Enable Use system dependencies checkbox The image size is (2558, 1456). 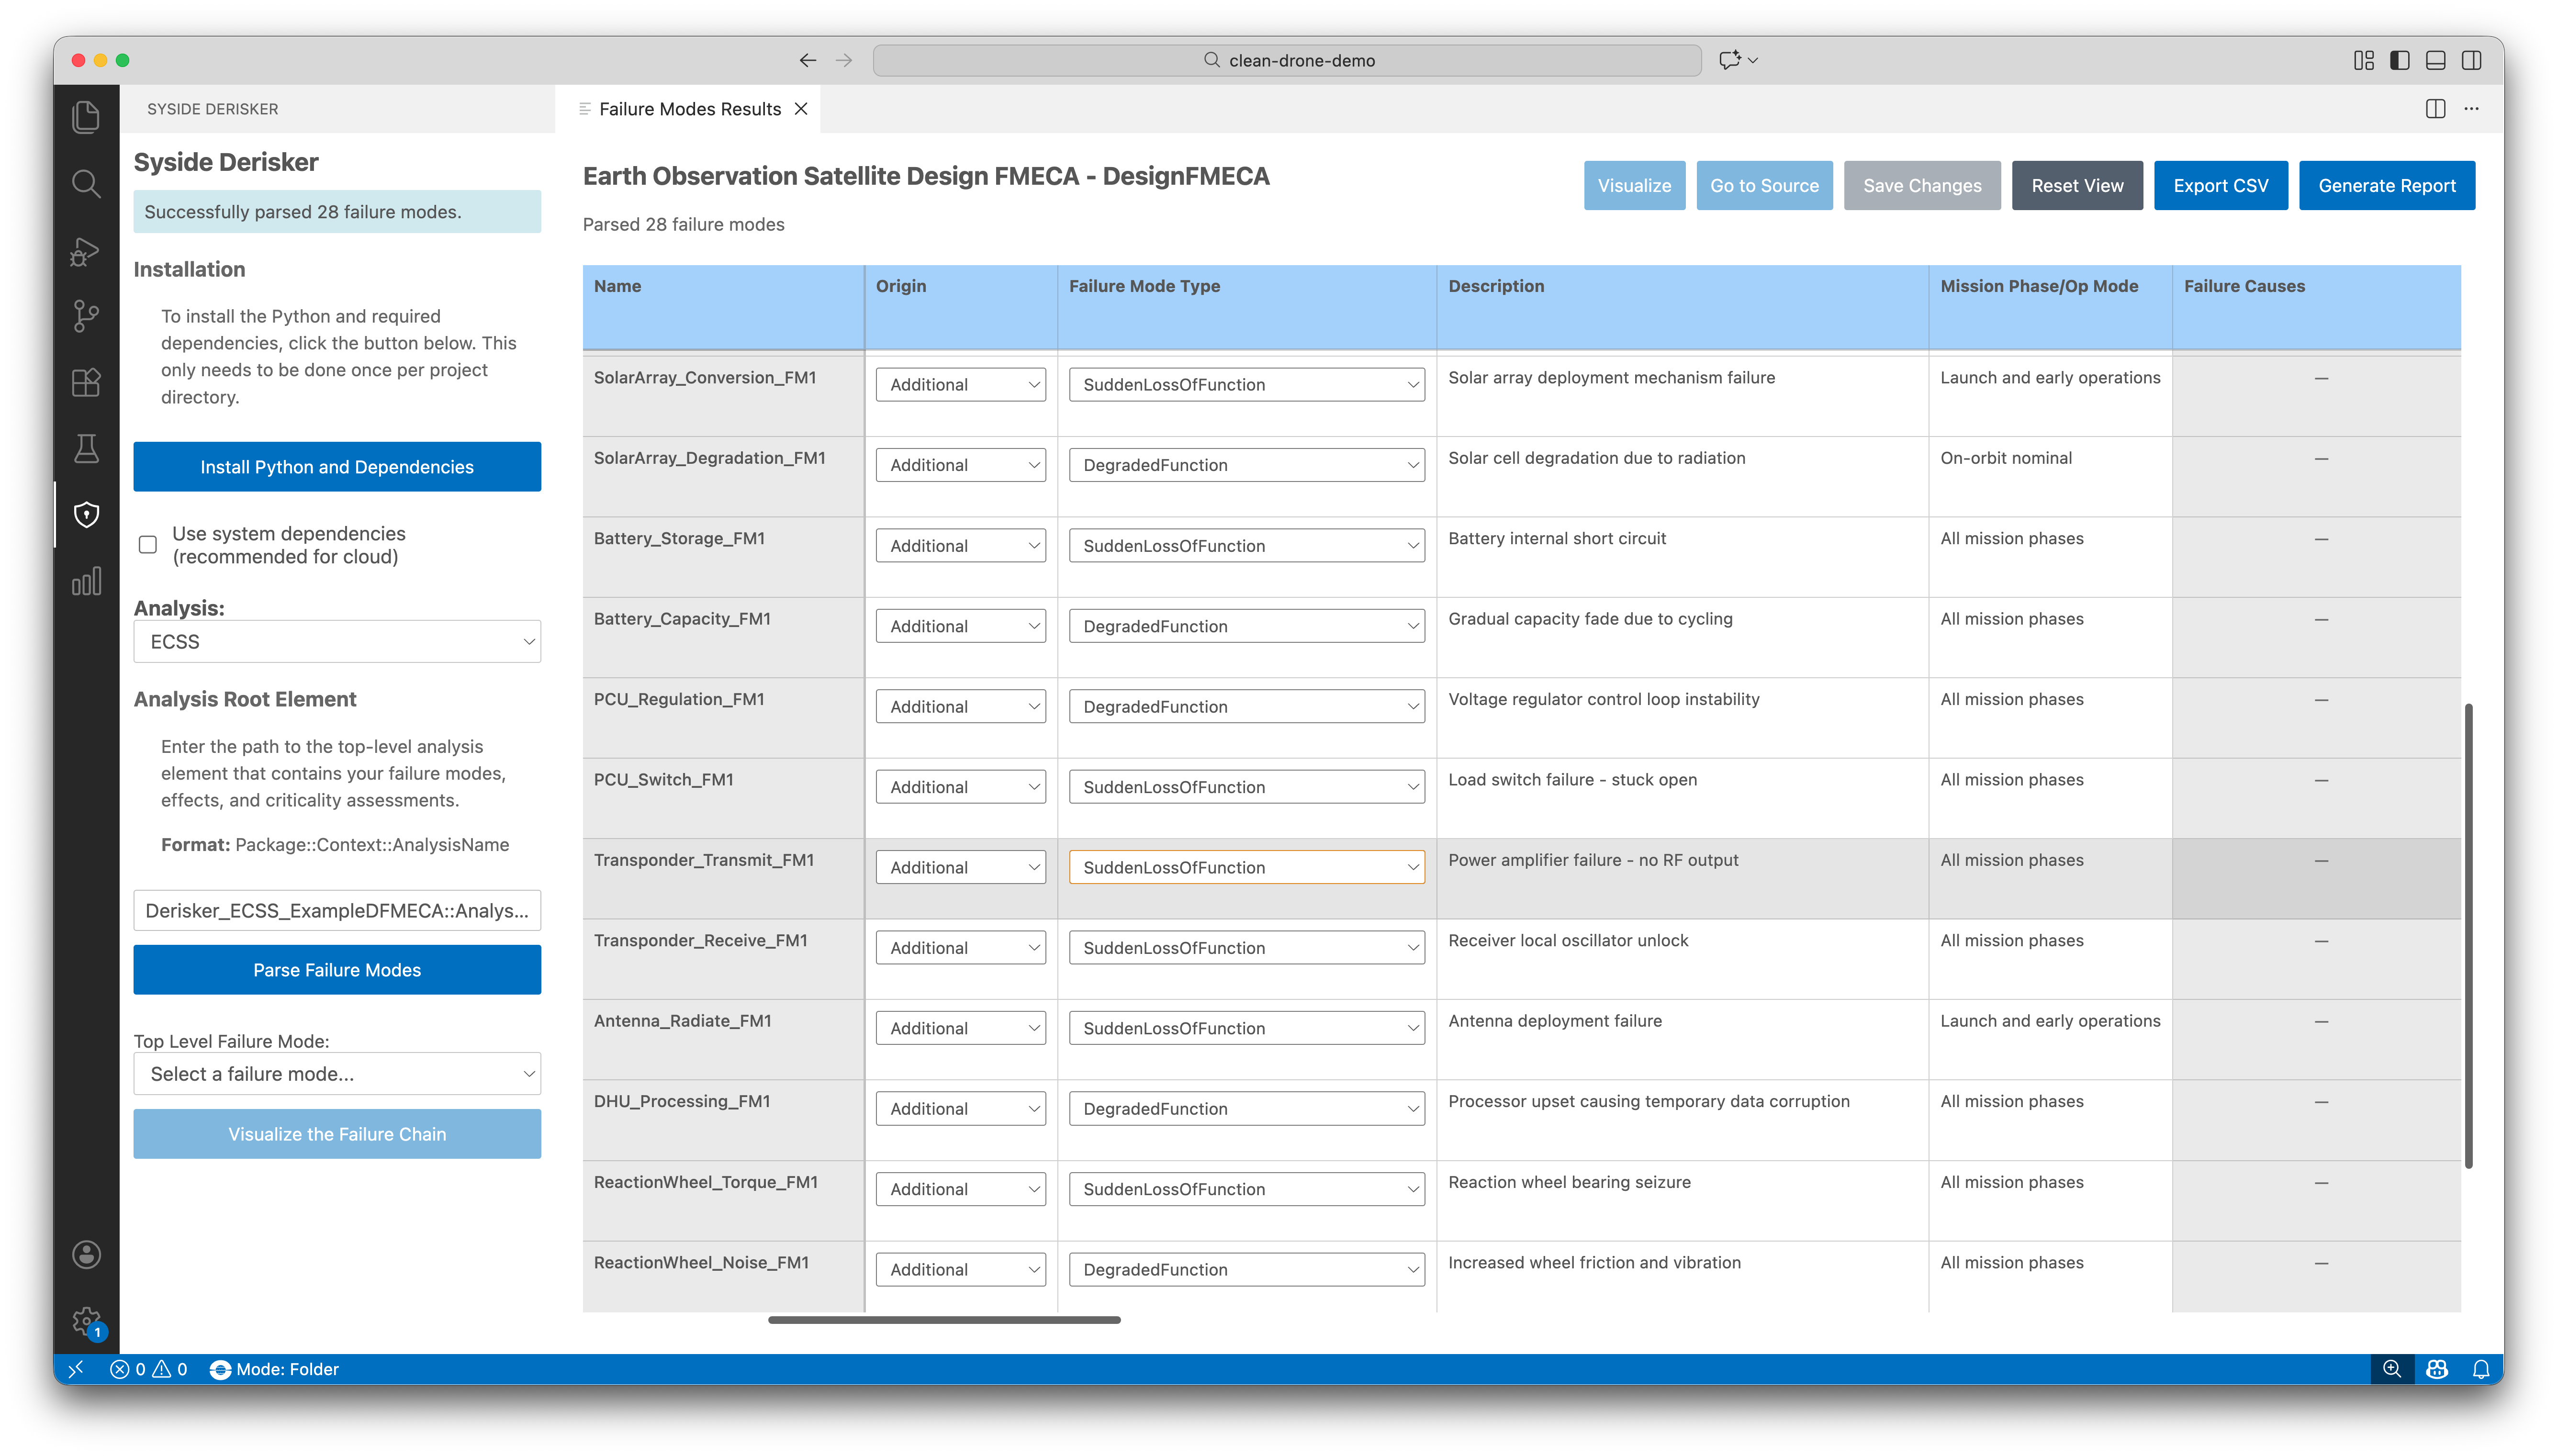148,545
